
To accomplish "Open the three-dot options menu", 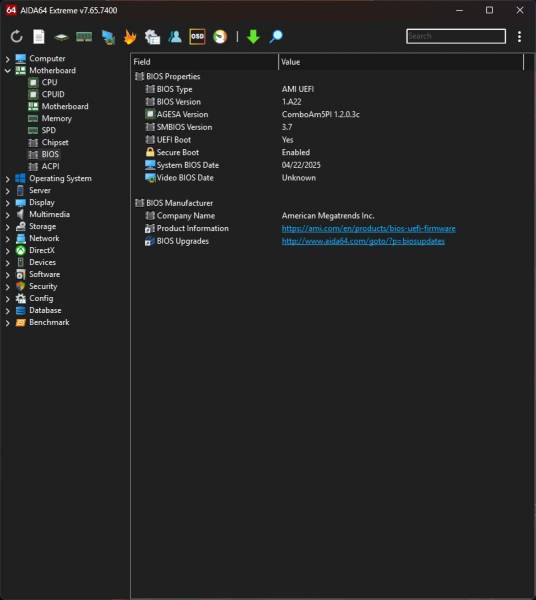I will [x=519, y=37].
